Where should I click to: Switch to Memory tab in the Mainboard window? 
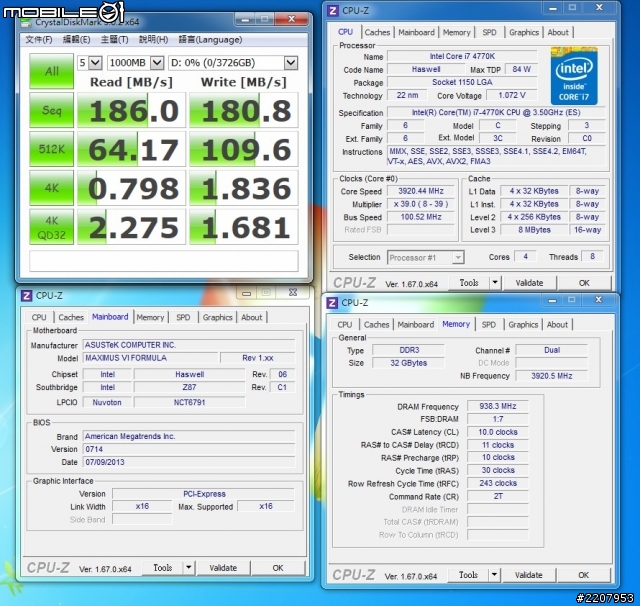pos(150,317)
